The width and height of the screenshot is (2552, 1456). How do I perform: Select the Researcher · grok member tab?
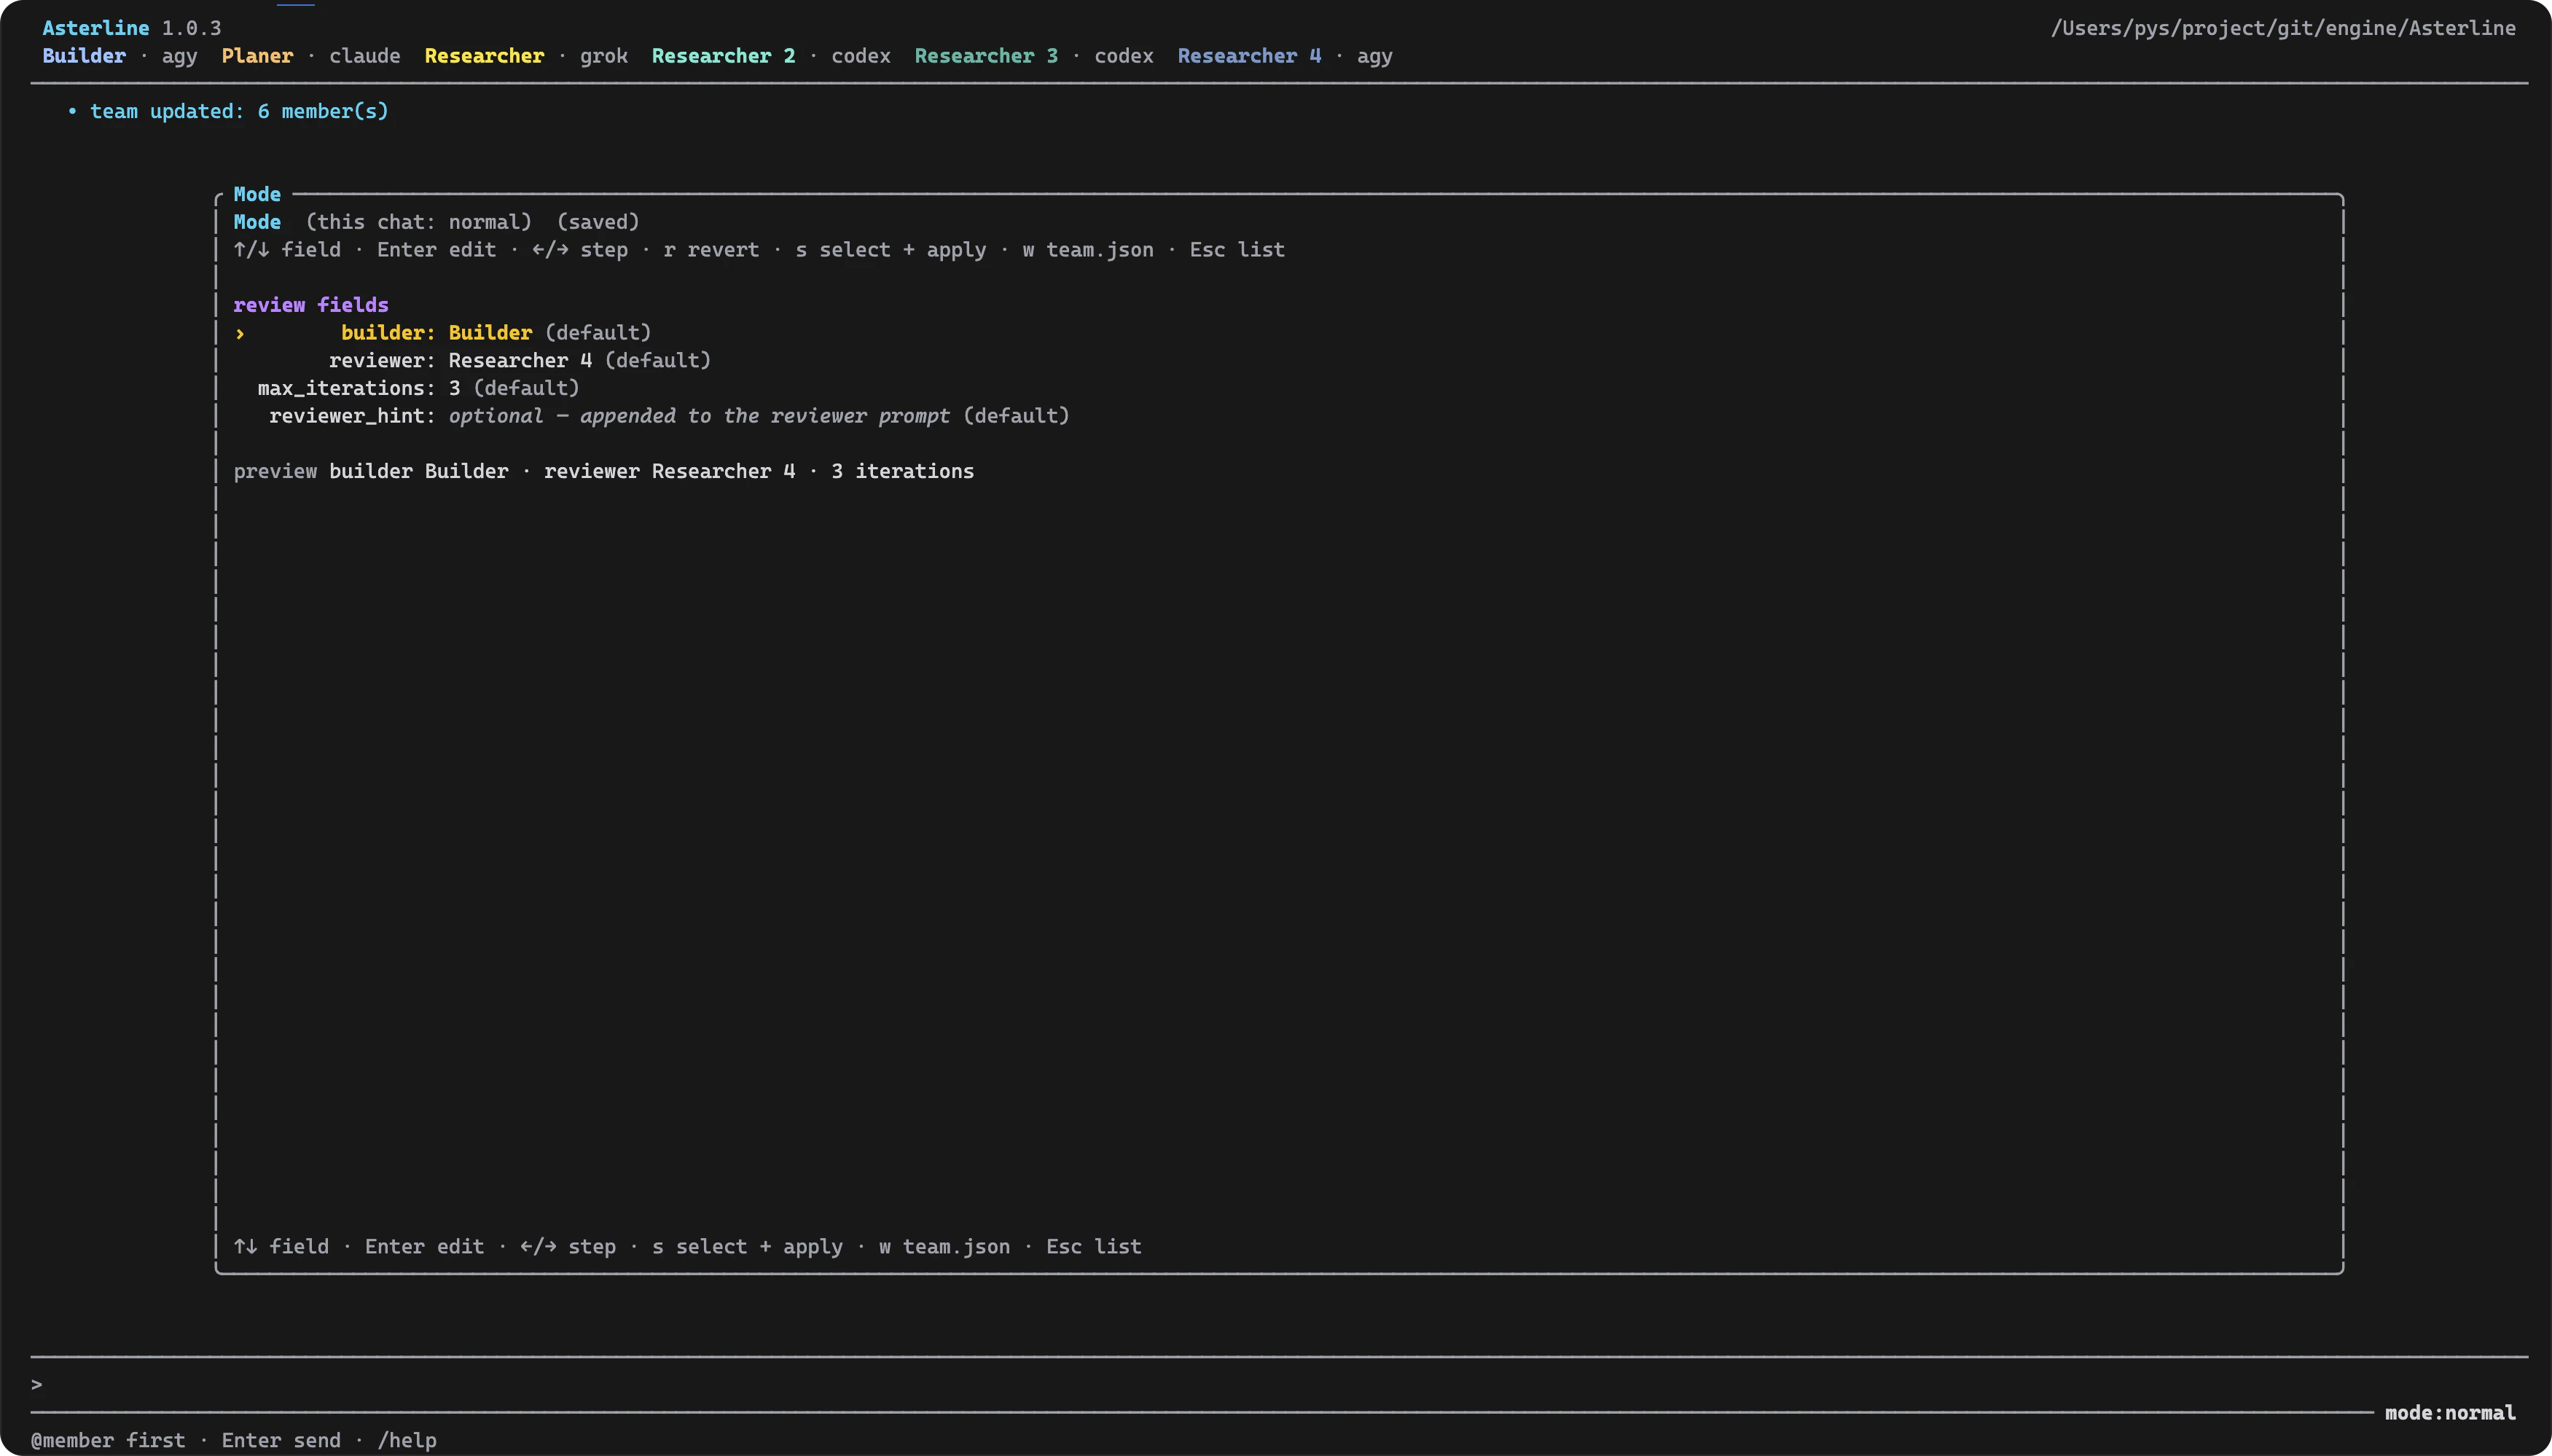click(x=526, y=56)
